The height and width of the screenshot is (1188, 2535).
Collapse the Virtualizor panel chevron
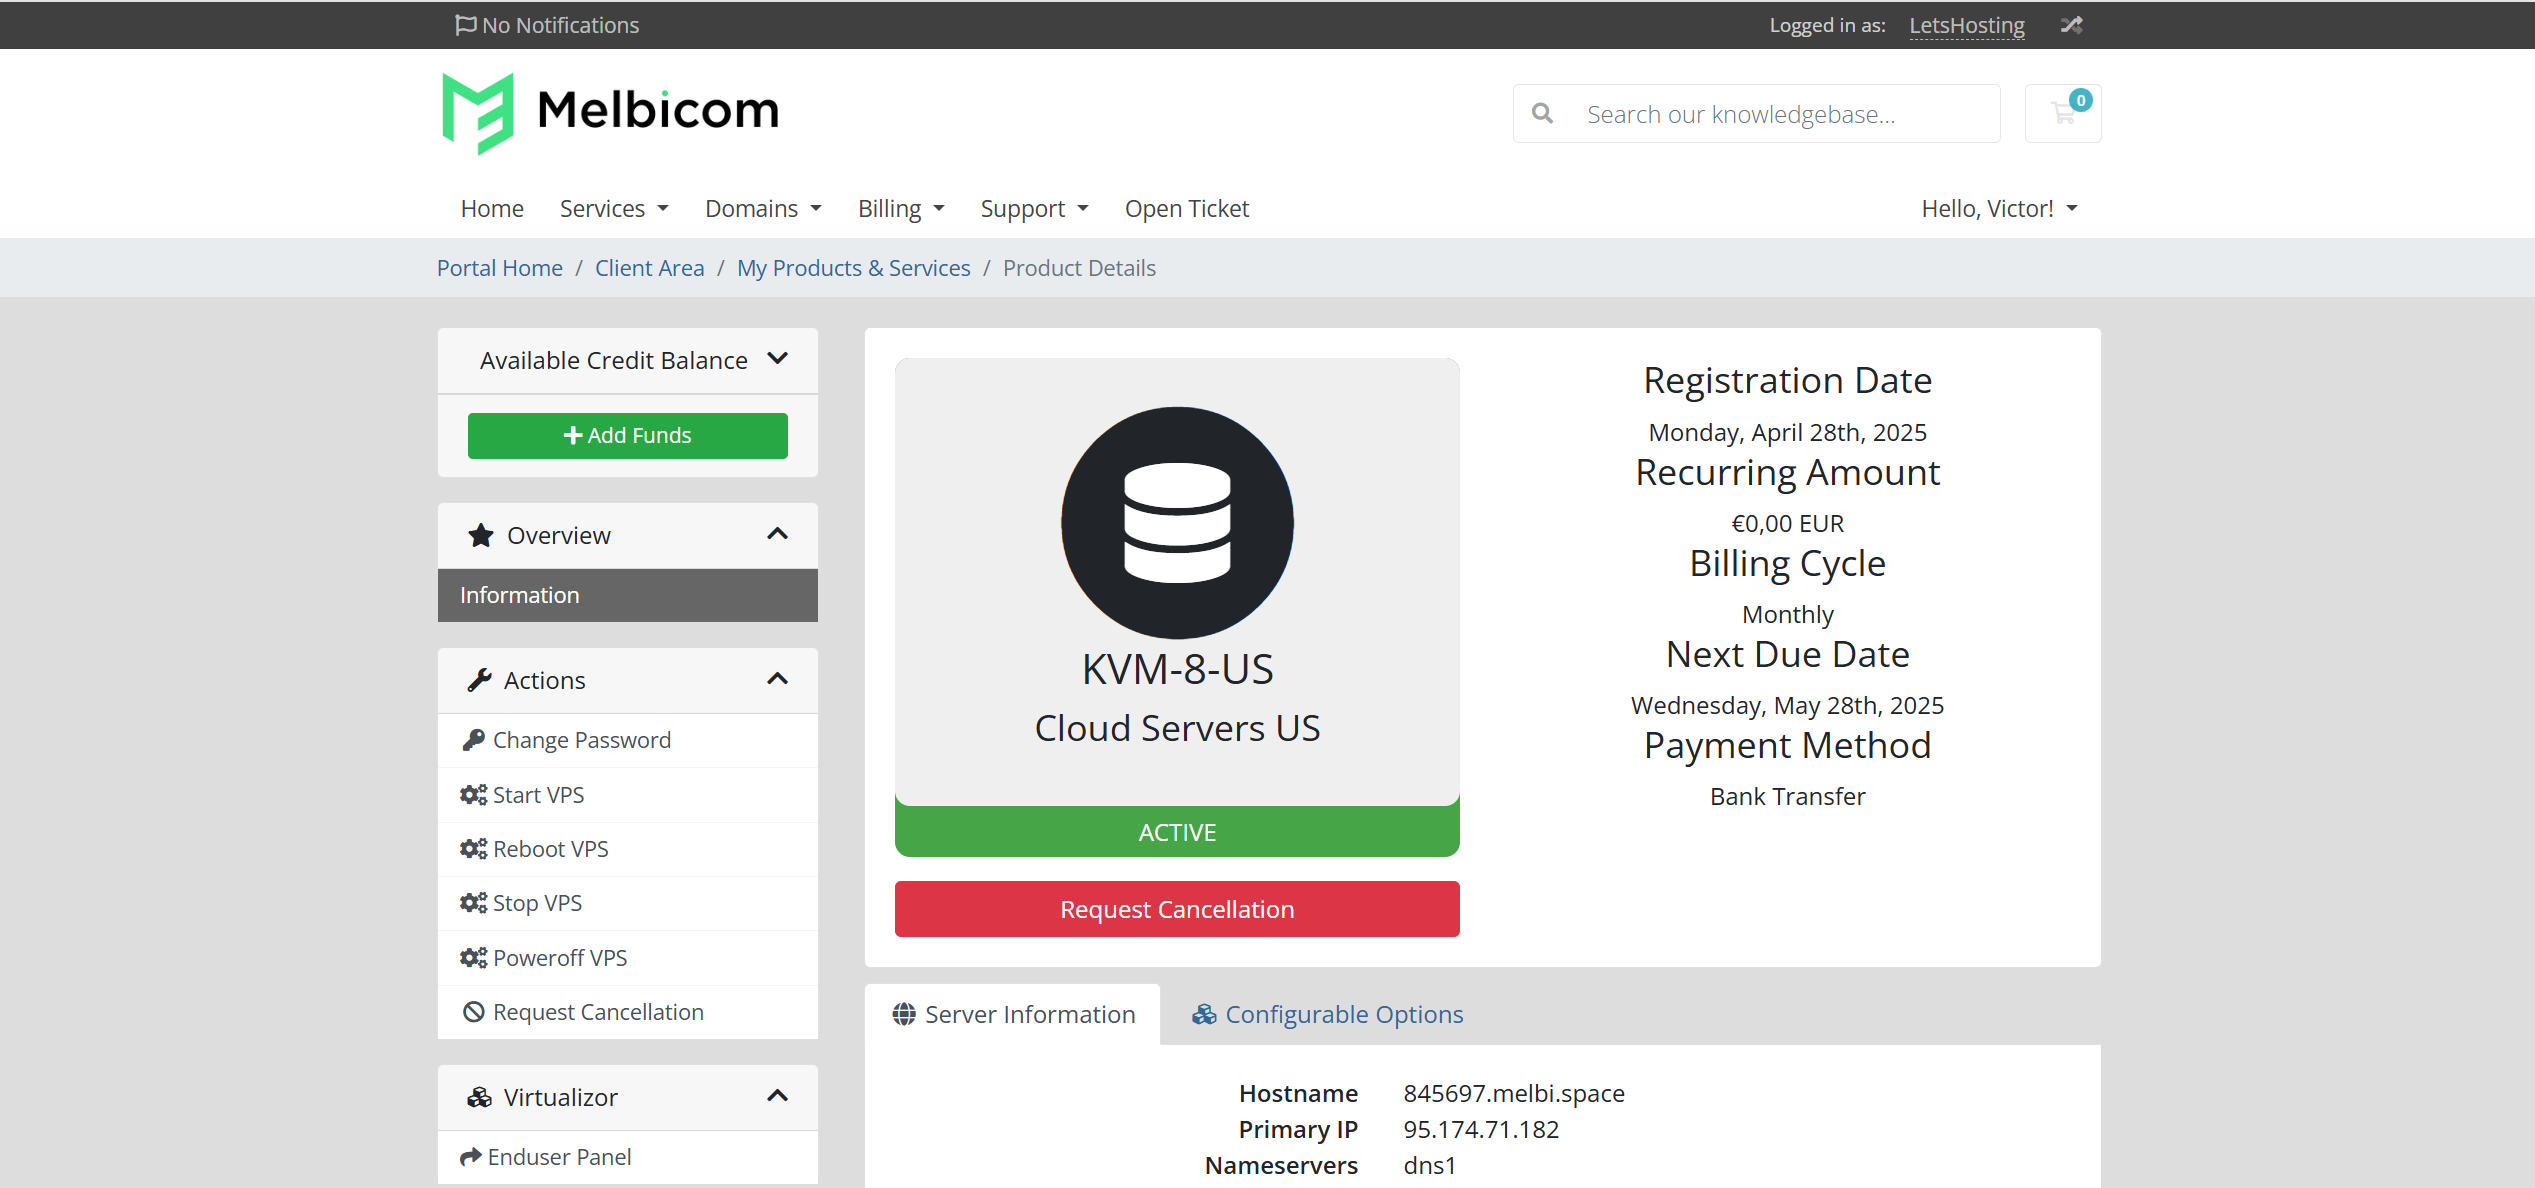tap(777, 1096)
